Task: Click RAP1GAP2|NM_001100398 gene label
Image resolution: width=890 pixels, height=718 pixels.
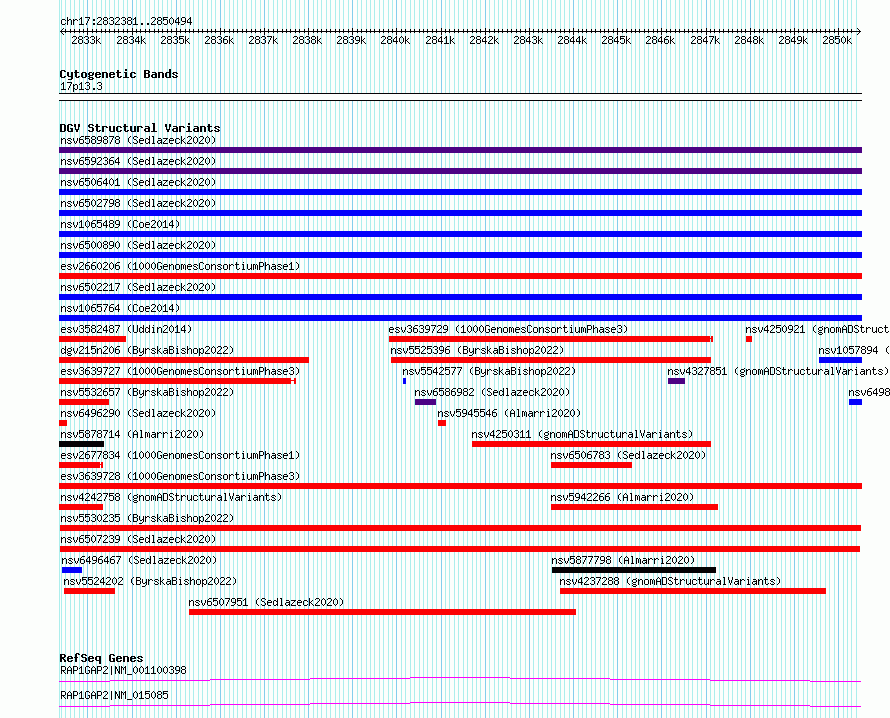Action: [x=123, y=670]
